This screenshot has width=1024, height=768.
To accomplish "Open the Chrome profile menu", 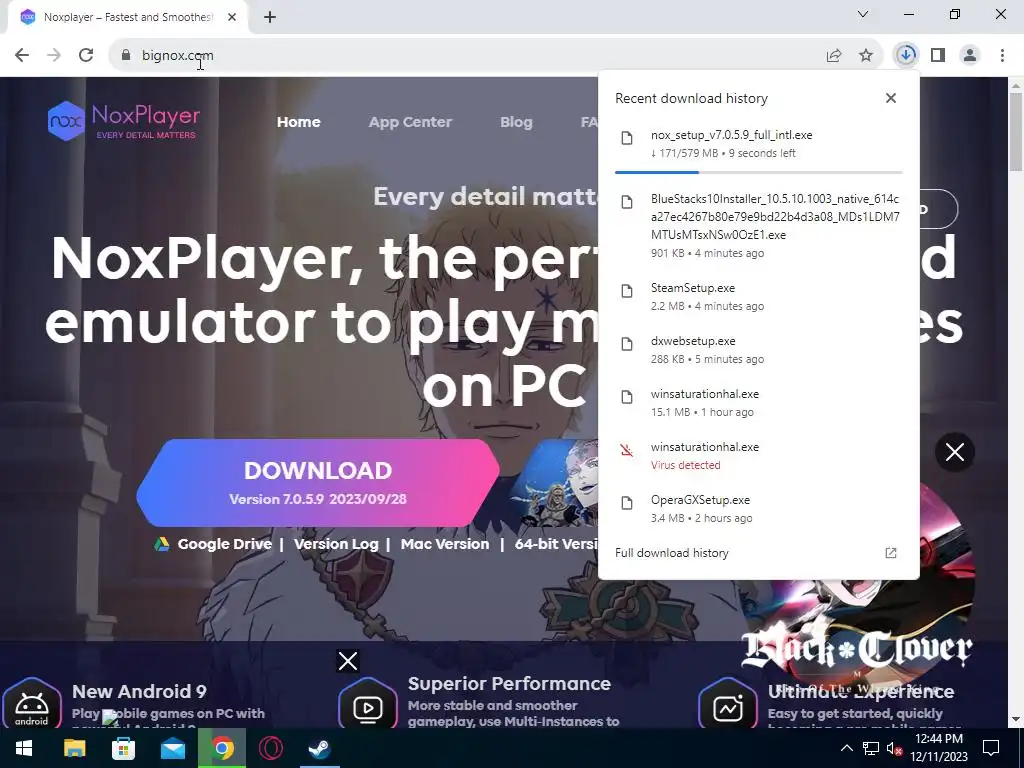I will pyautogui.click(x=970, y=56).
